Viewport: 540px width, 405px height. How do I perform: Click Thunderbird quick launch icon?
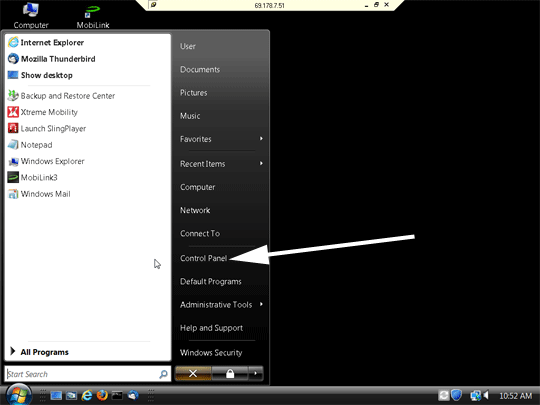133,395
